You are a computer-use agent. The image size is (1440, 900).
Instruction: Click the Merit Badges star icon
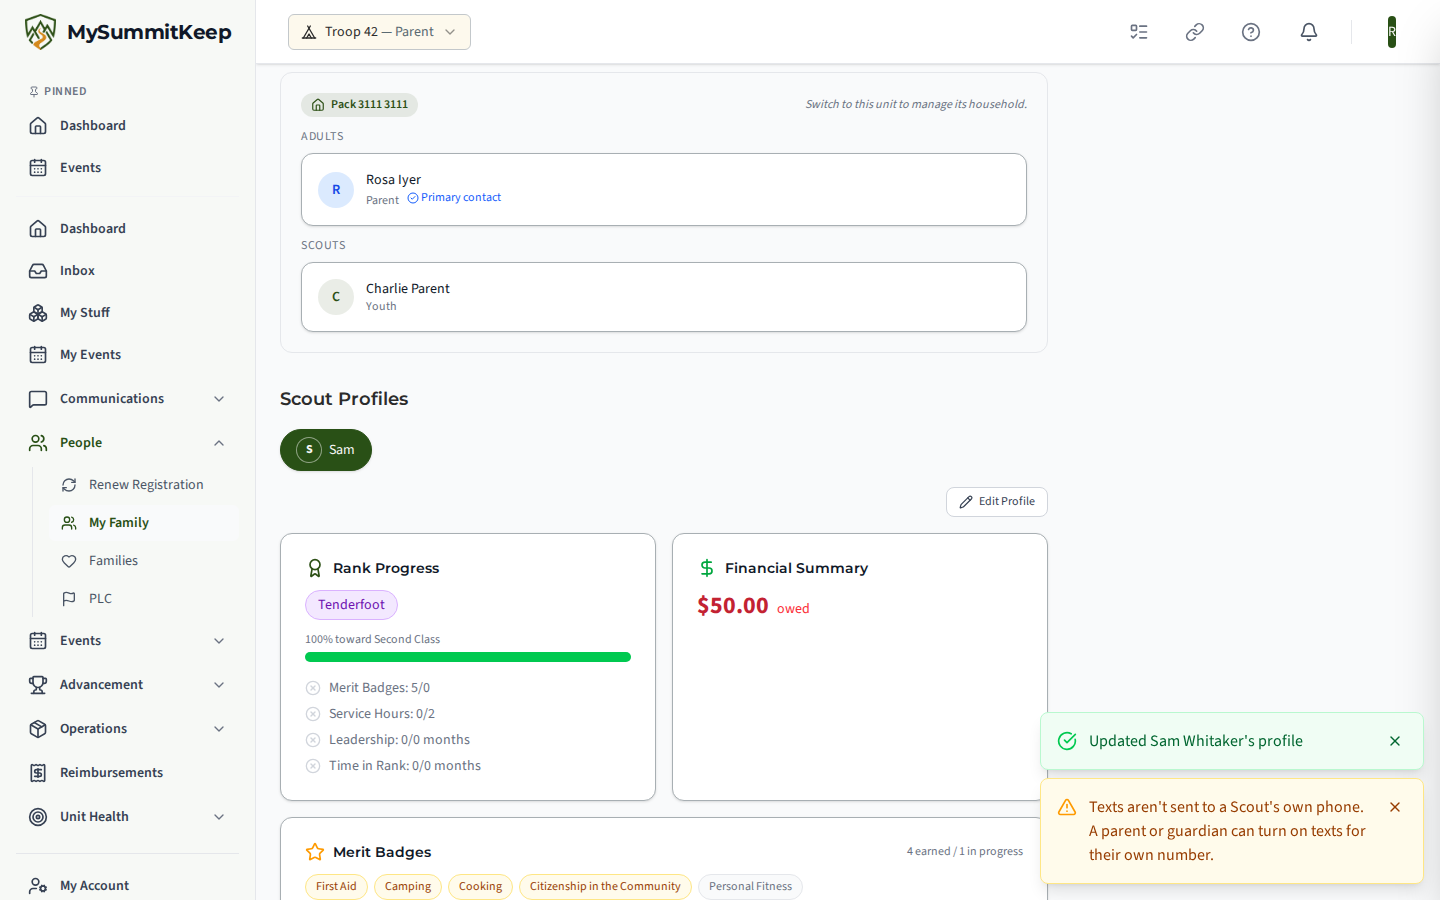pyautogui.click(x=315, y=852)
